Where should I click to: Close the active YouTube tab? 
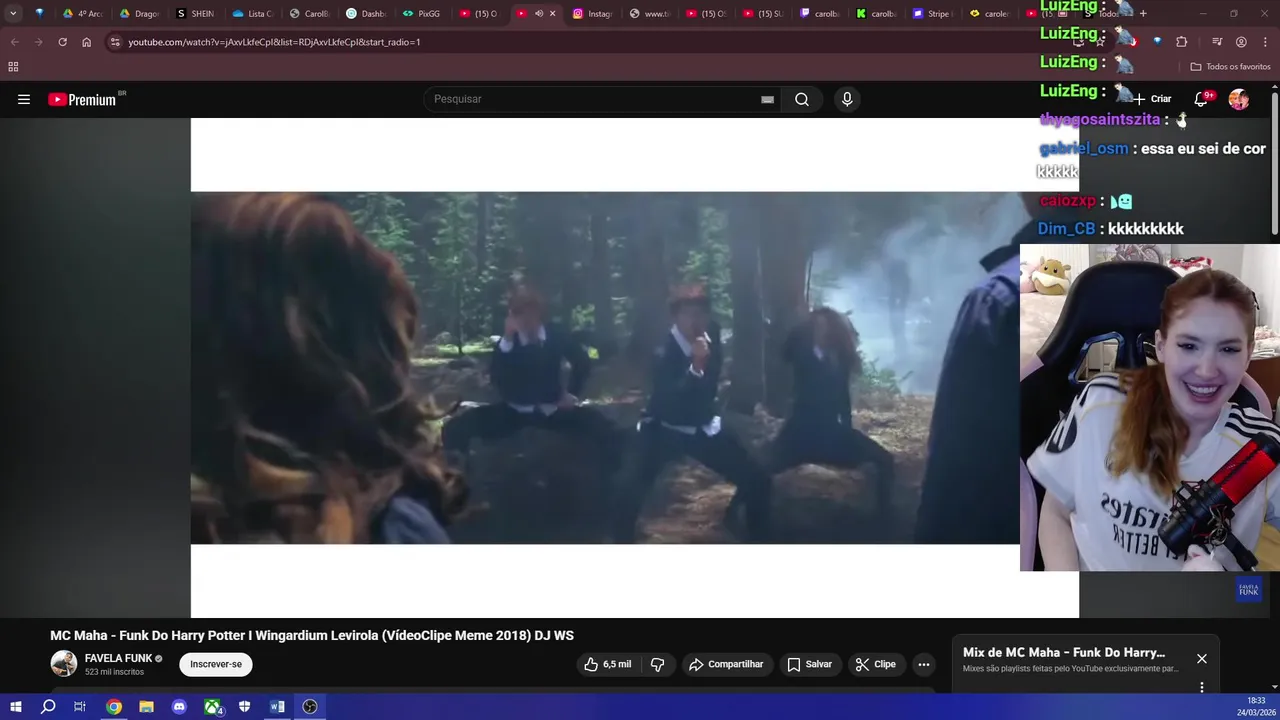(x=553, y=13)
